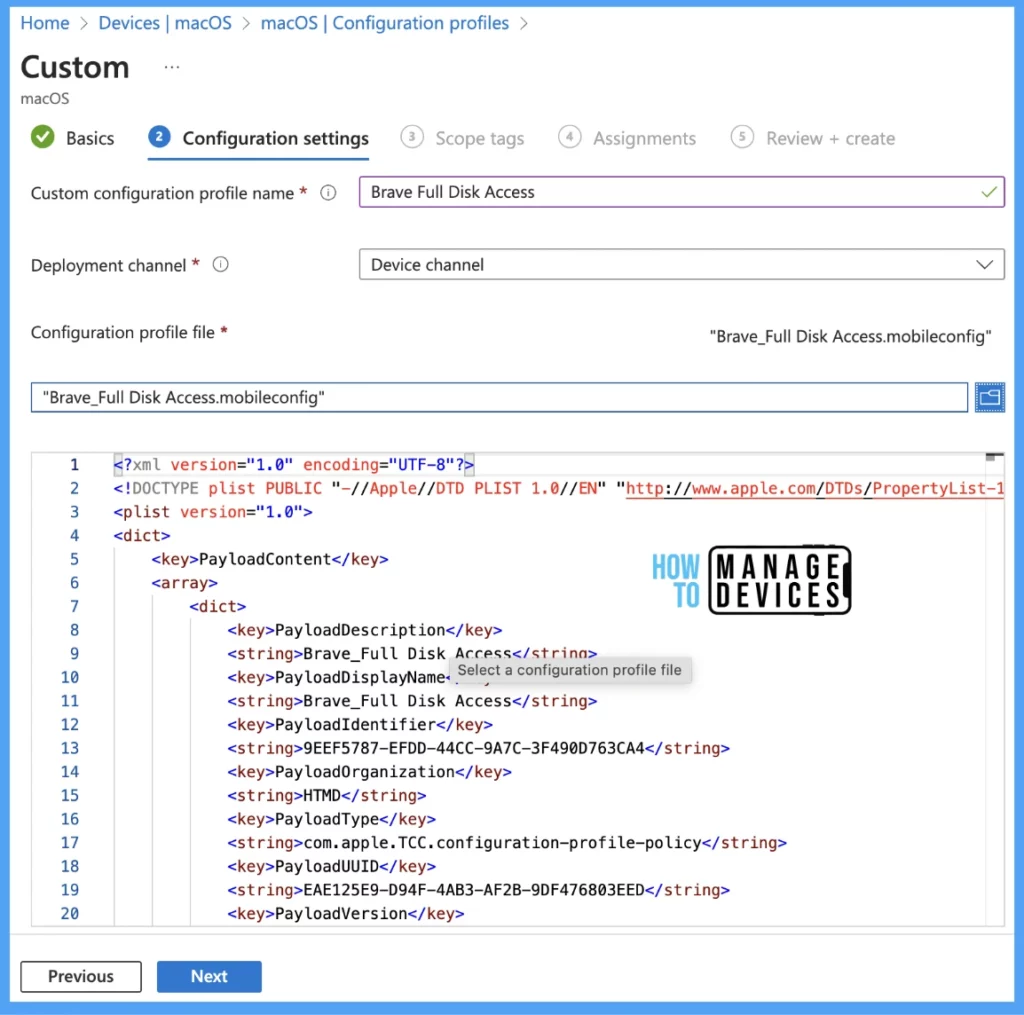Click the step 5 circle icon
The width and height of the screenshot is (1024, 1015).
click(x=743, y=137)
